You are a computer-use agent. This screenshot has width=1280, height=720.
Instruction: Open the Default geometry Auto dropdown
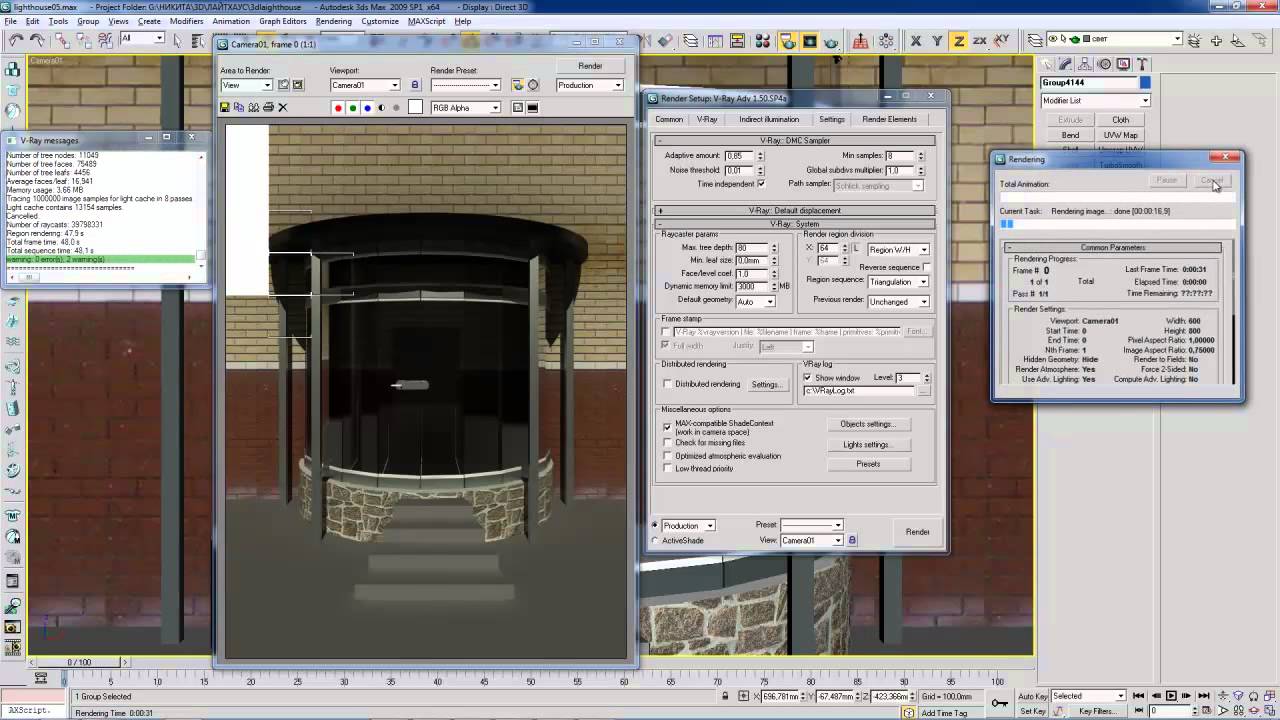click(756, 301)
